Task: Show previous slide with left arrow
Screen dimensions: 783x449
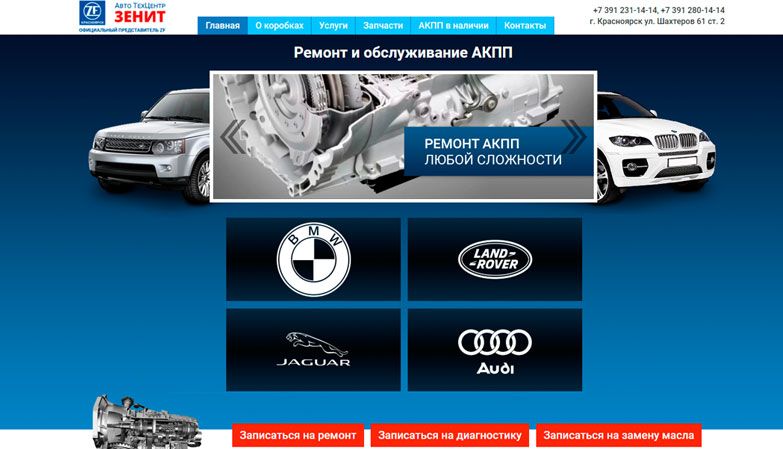Action: click(233, 136)
